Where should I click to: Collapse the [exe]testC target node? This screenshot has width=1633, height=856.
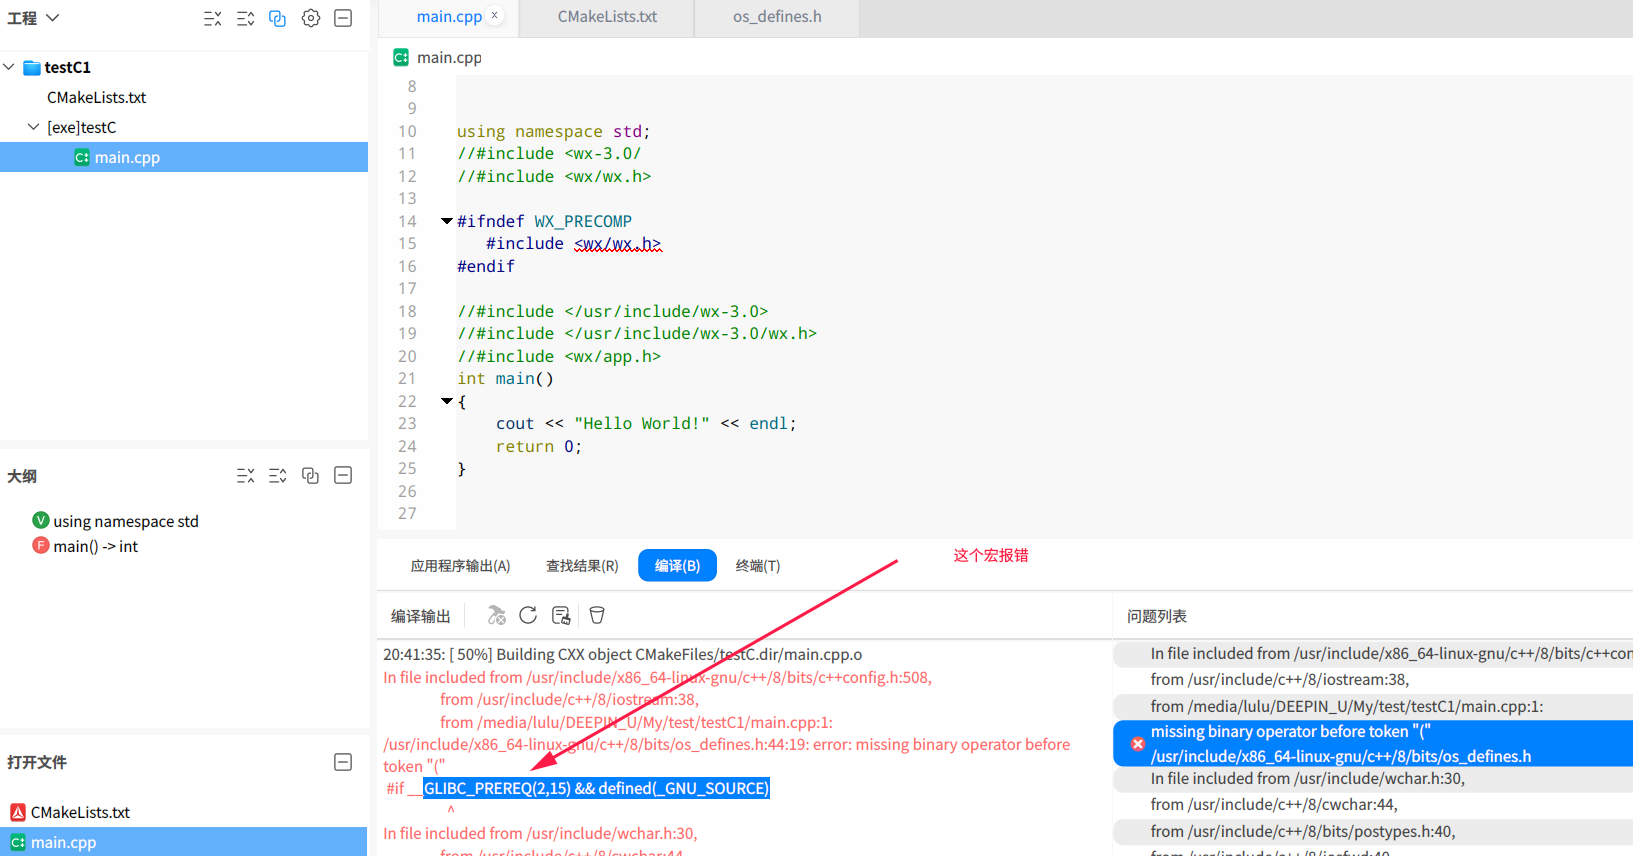(34, 127)
